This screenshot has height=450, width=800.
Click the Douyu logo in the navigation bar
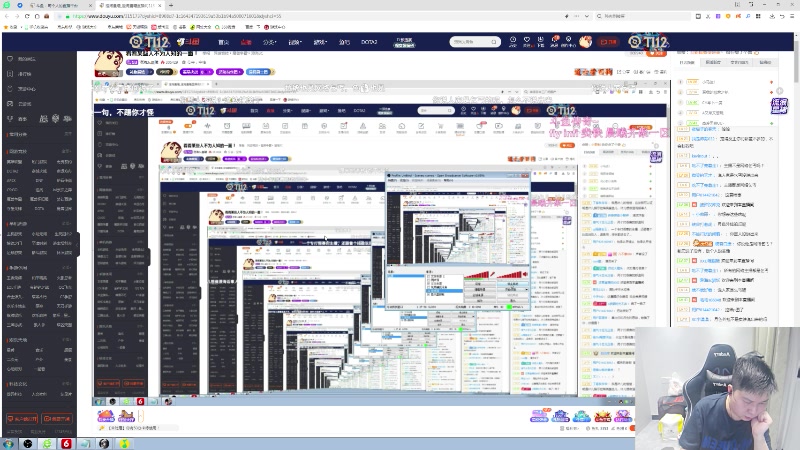pyautogui.click(x=189, y=42)
